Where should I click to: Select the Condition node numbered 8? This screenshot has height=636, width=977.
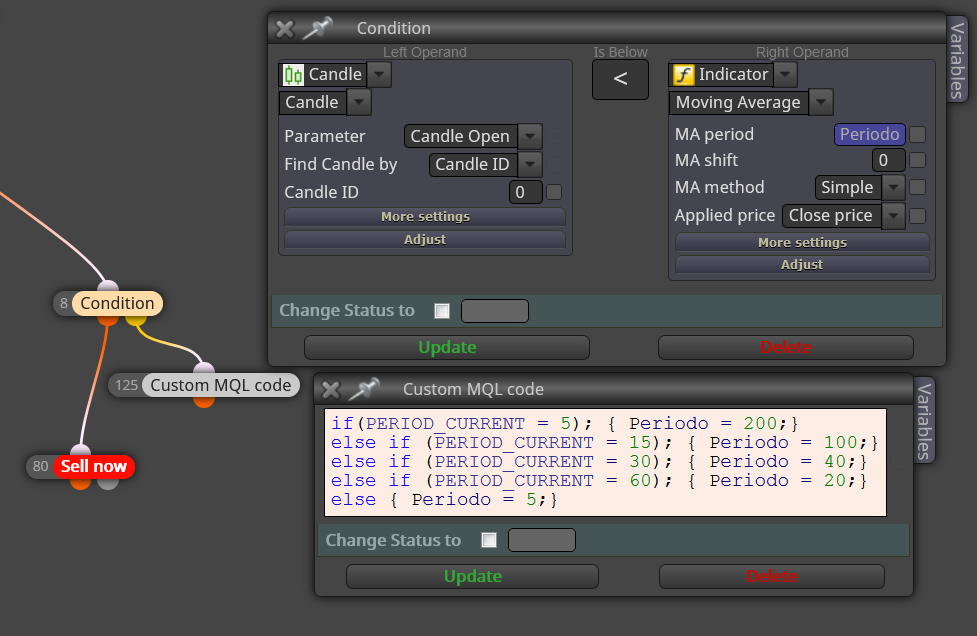[x=117, y=303]
